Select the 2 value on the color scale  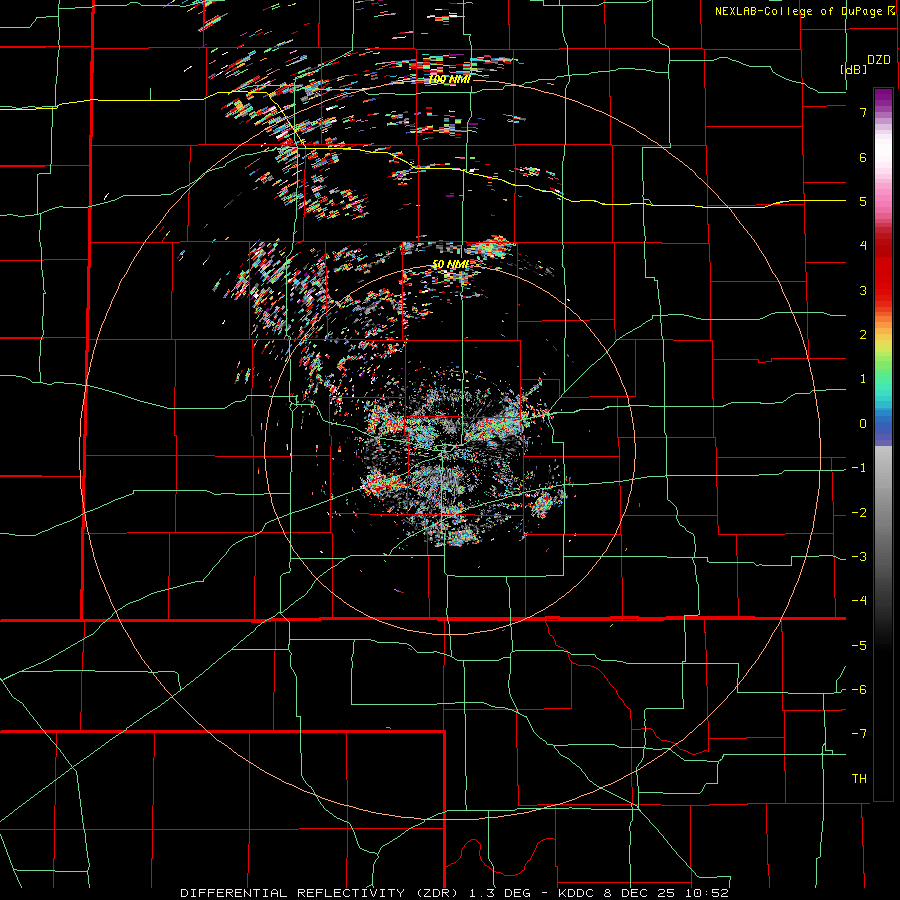click(863, 335)
